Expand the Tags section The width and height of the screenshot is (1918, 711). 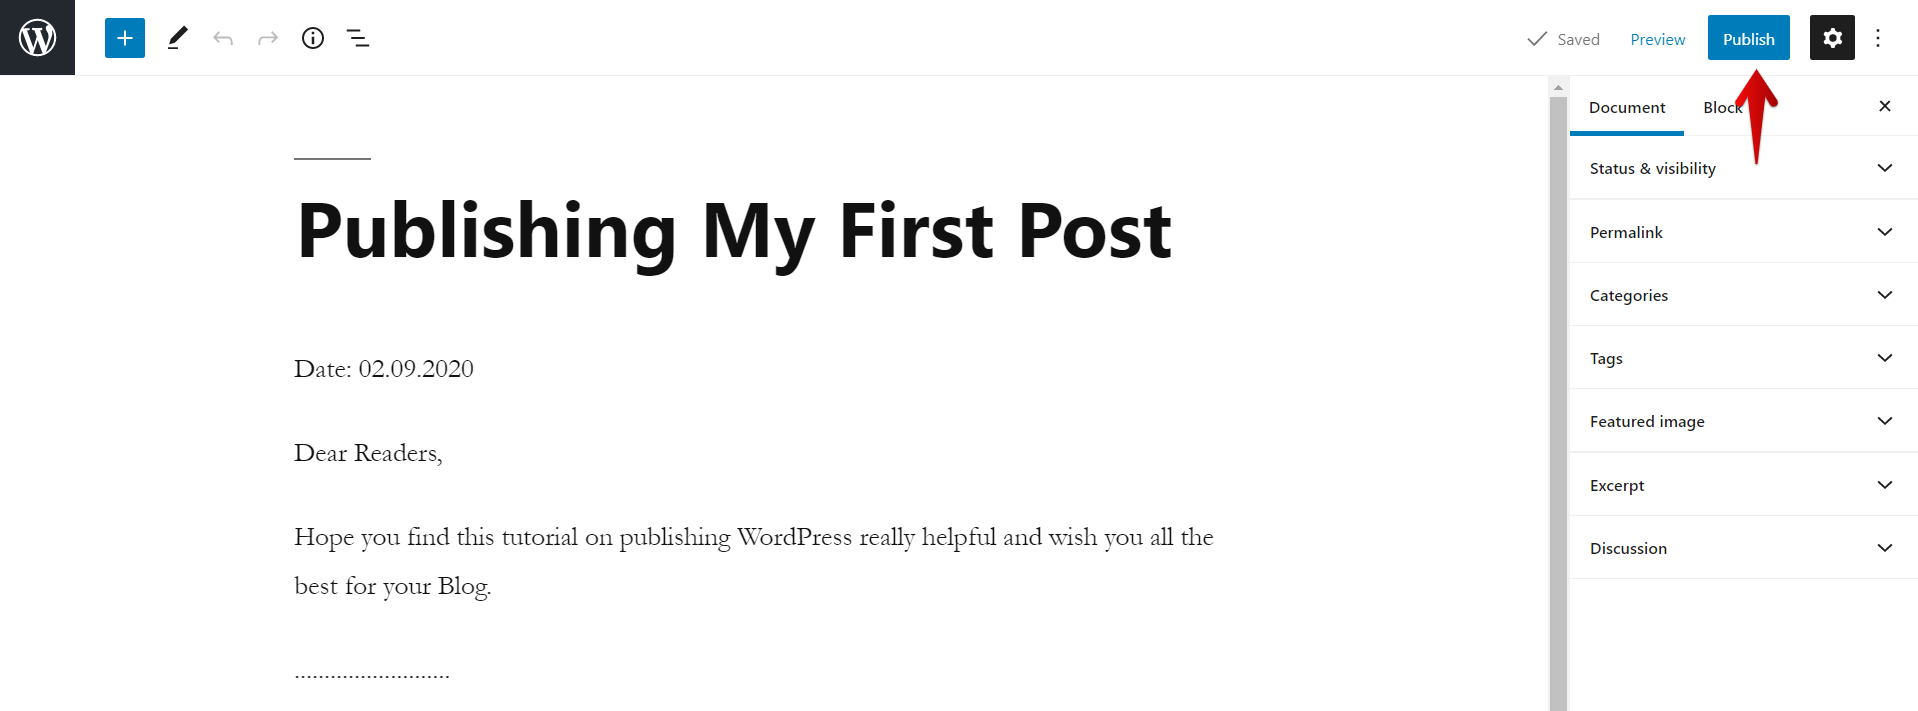(1743, 358)
